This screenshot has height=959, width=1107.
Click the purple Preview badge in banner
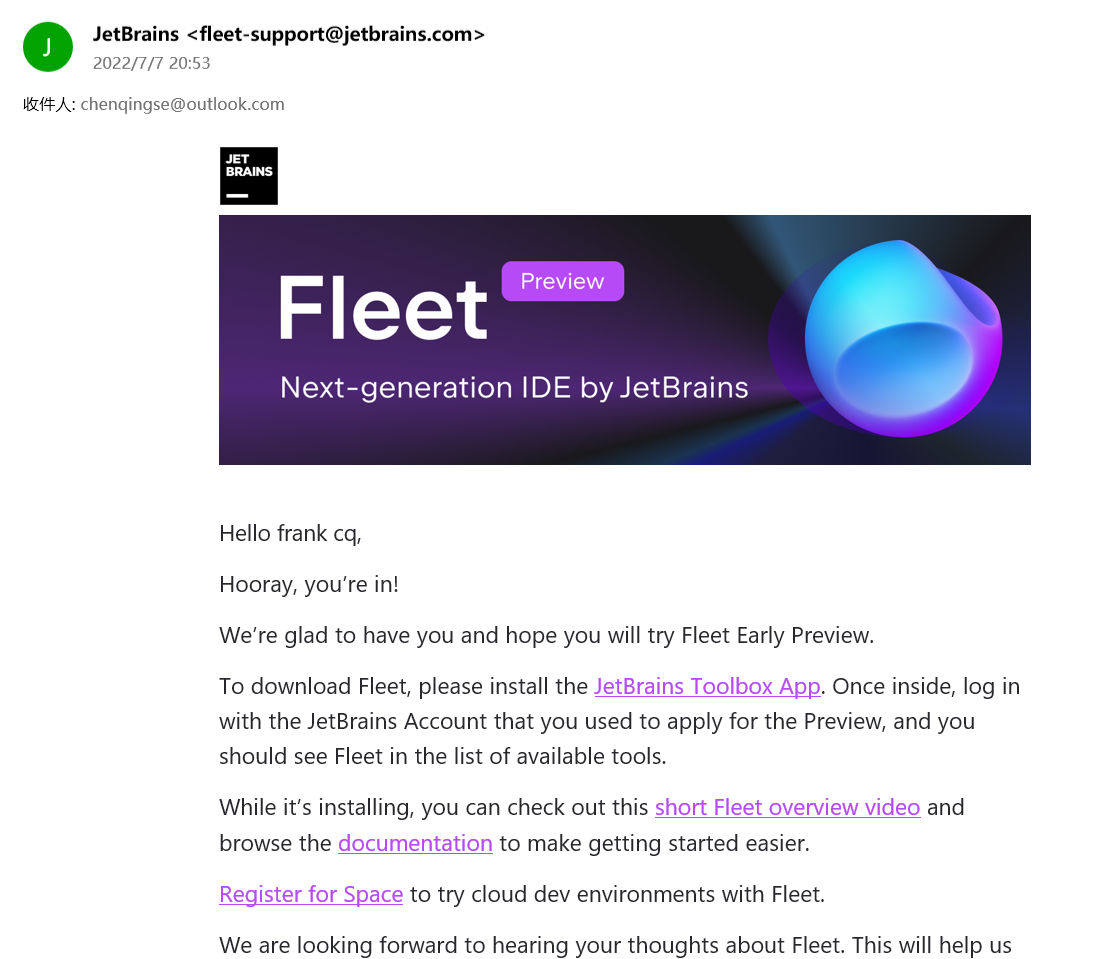pos(563,281)
